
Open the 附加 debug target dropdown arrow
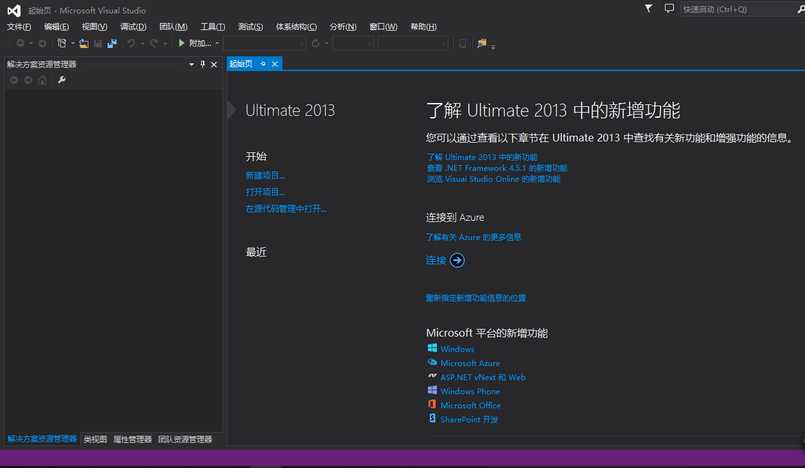(217, 44)
